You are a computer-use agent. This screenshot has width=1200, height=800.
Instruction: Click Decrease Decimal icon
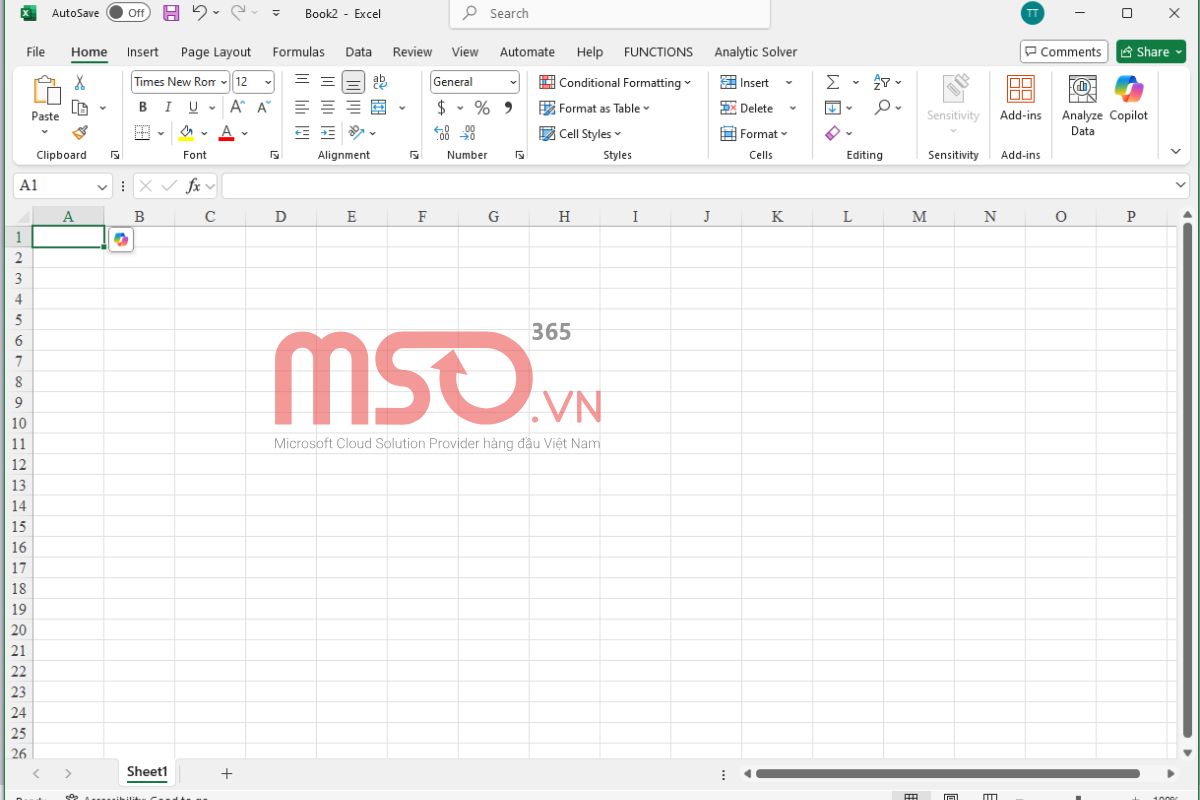pos(467,132)
